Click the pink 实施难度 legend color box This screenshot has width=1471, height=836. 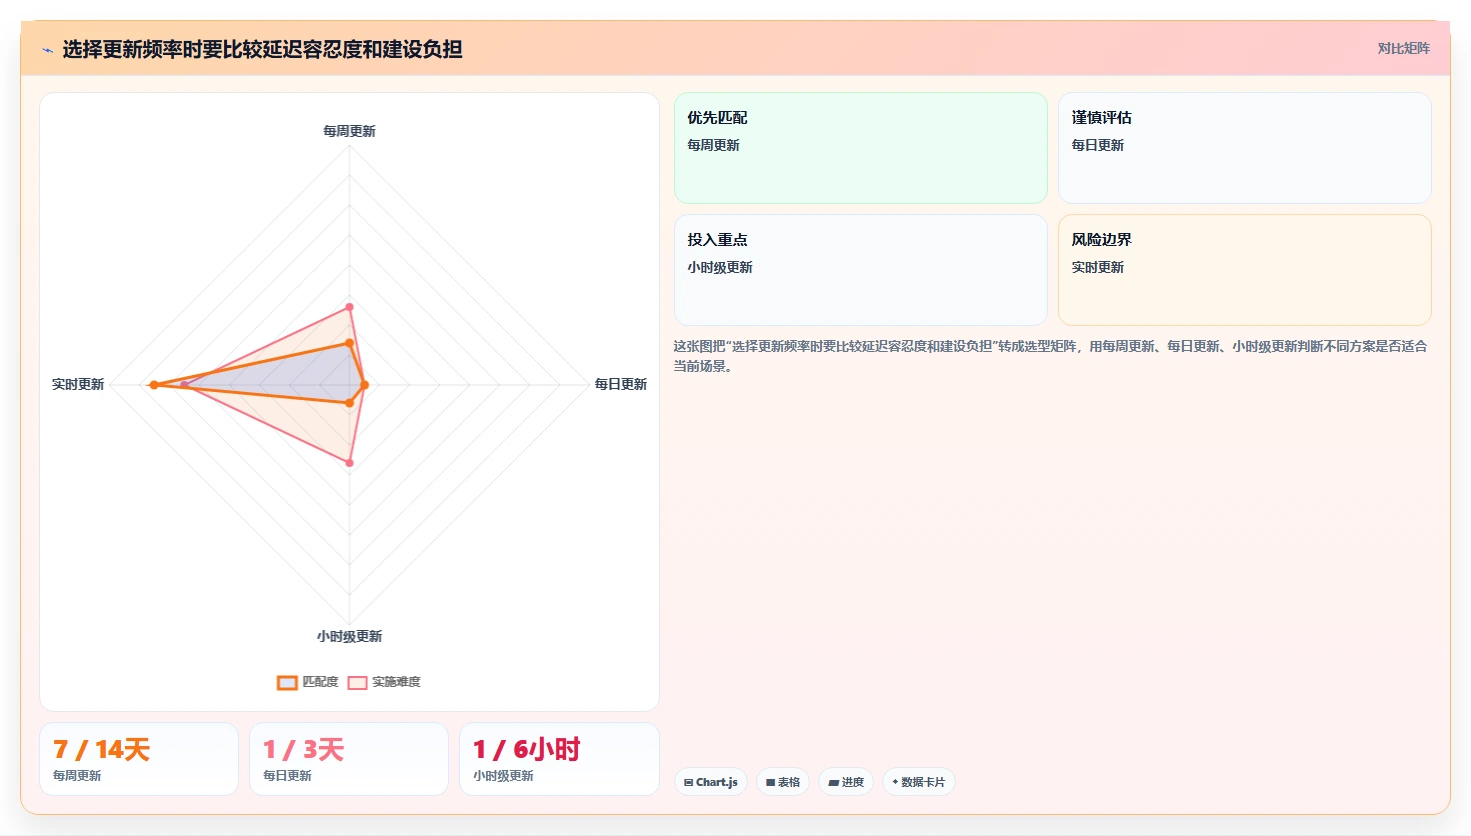(357, 682)
